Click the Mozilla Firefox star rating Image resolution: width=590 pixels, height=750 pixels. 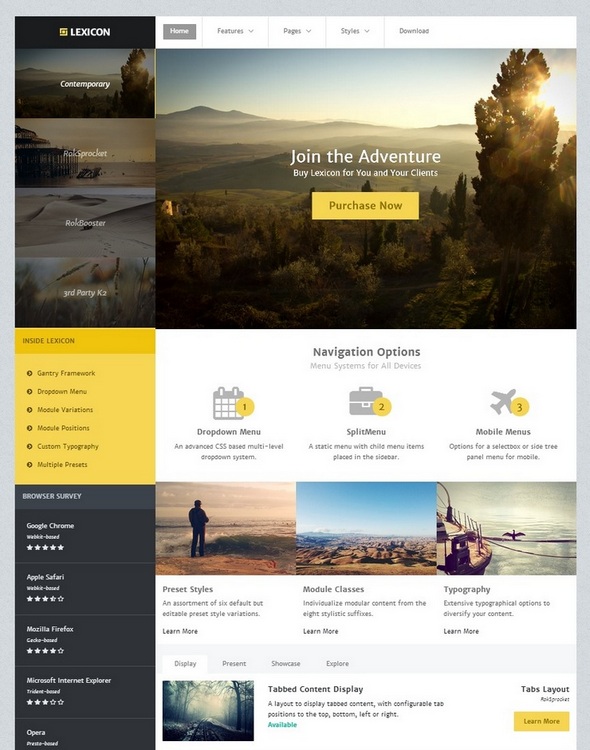[x=45, y=651]
